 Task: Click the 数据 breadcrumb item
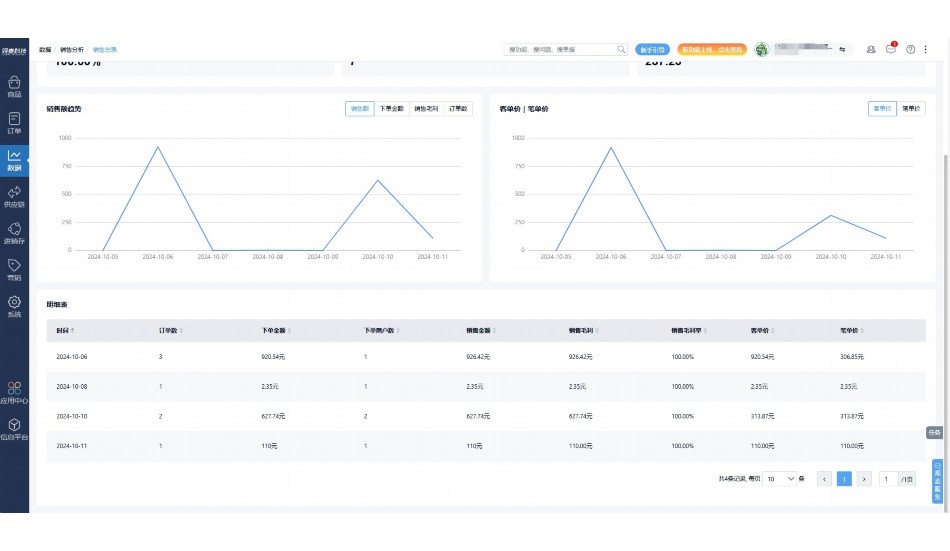[x=45, y=49]
